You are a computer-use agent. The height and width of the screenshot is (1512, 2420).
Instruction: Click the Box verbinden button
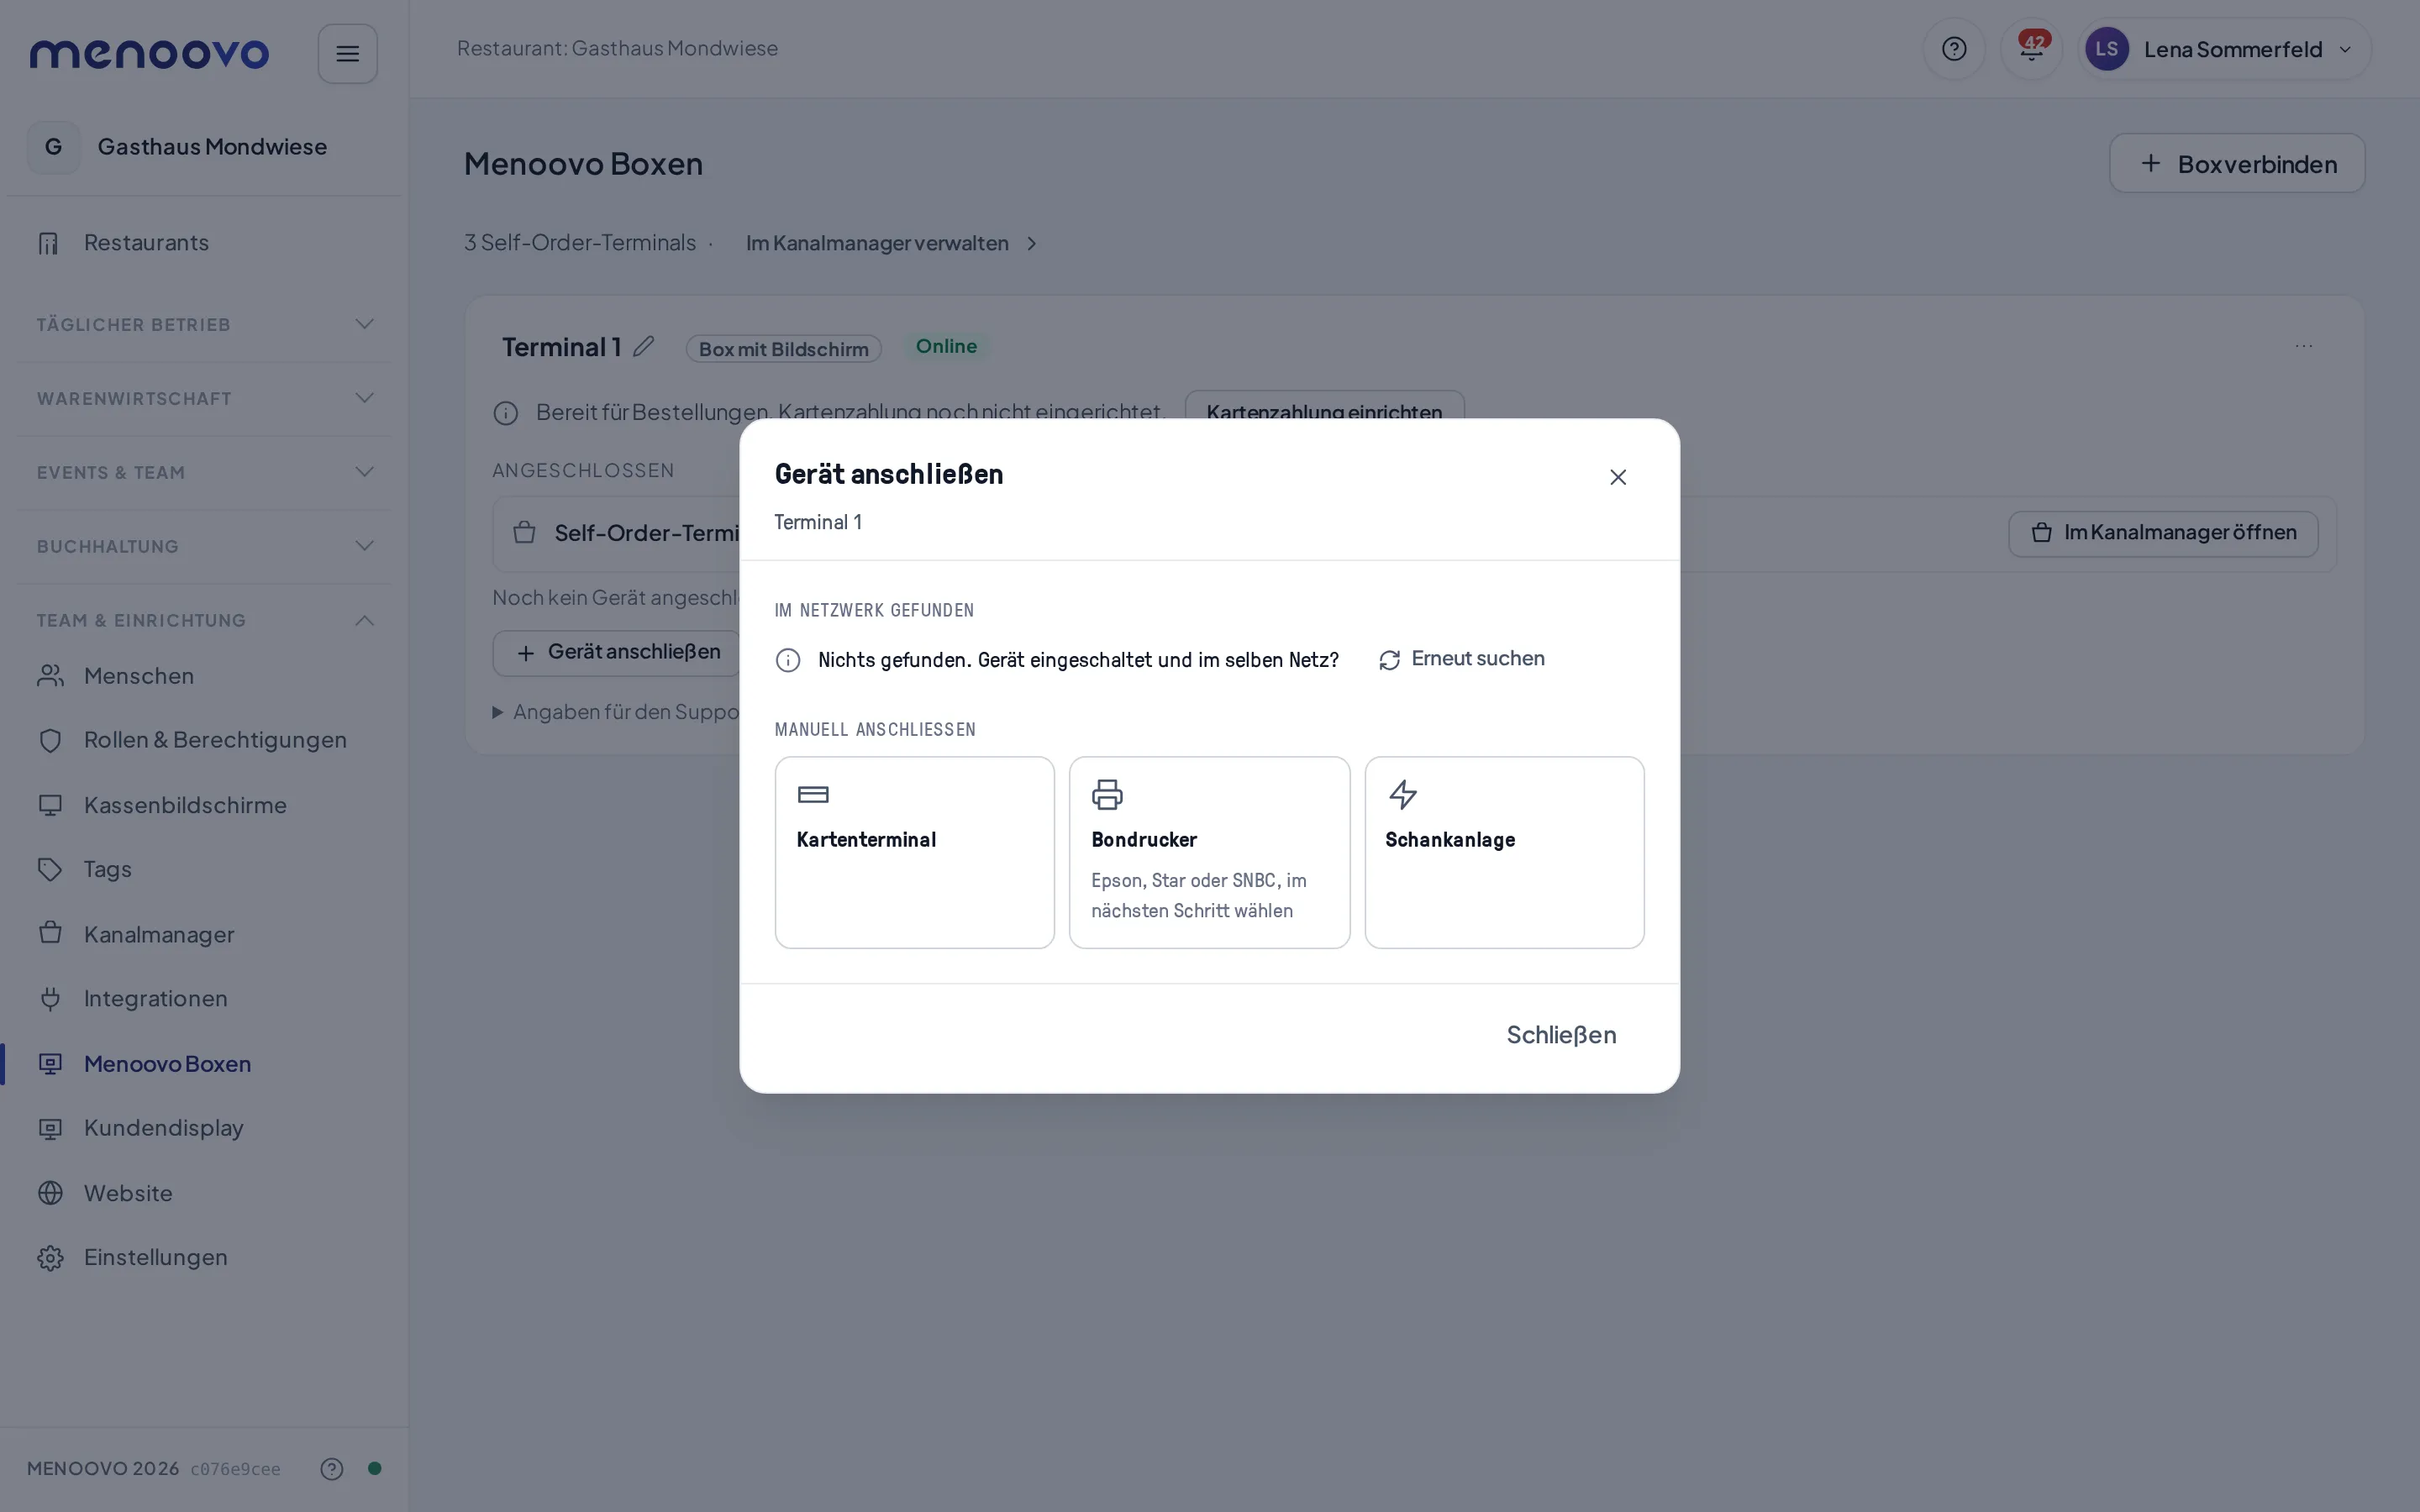[2237, 164]
